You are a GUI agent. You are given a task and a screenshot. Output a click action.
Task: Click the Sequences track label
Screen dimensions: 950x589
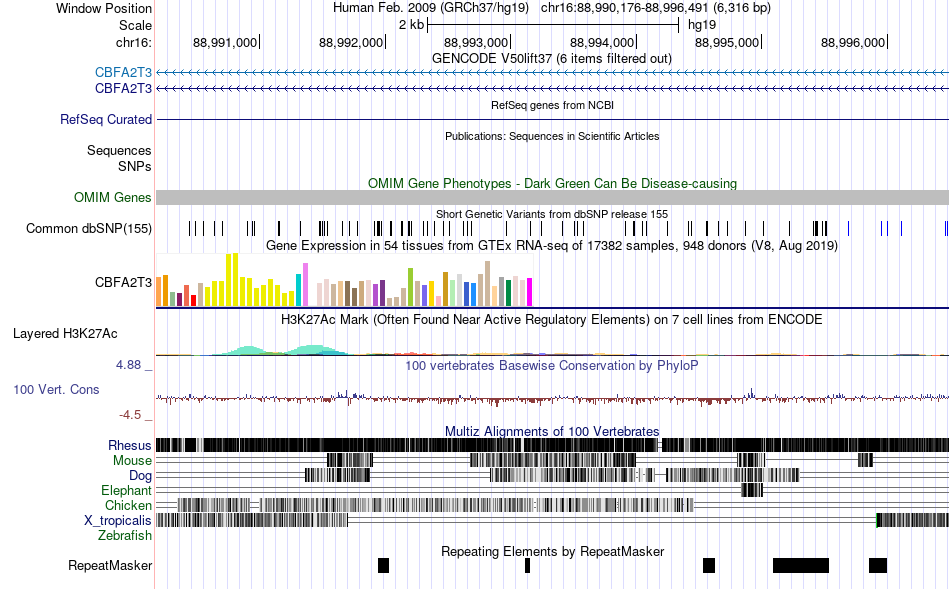[119, 150]
